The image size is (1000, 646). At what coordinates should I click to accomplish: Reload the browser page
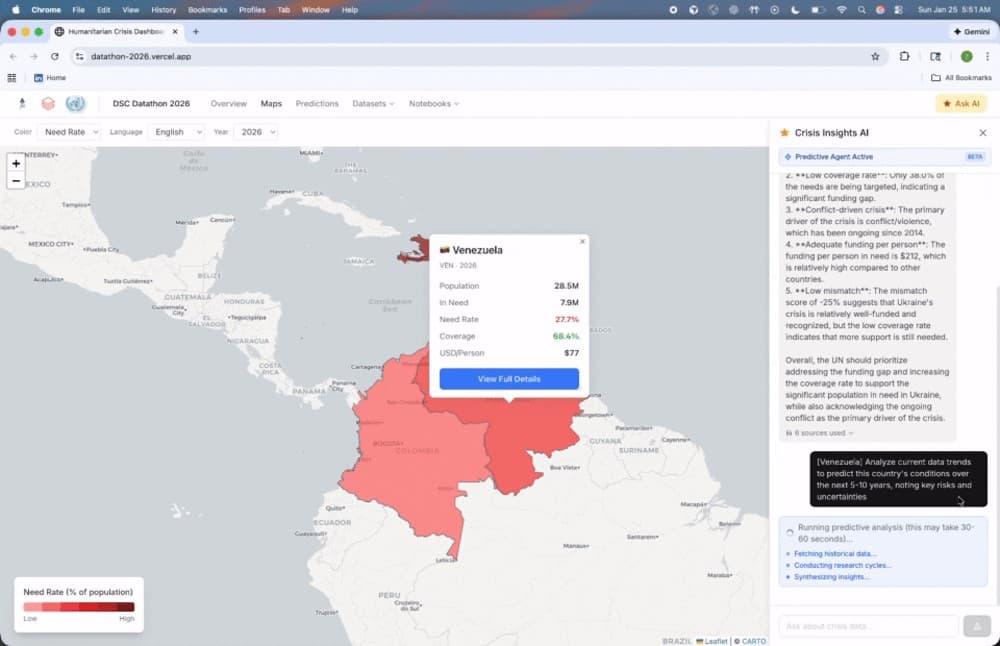[x=55, y=57]
